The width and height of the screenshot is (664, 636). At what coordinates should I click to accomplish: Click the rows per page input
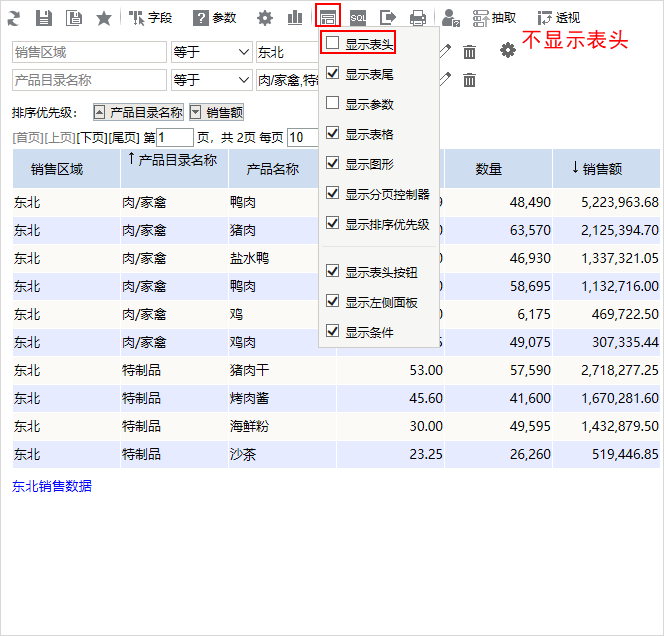coord(303,138)
